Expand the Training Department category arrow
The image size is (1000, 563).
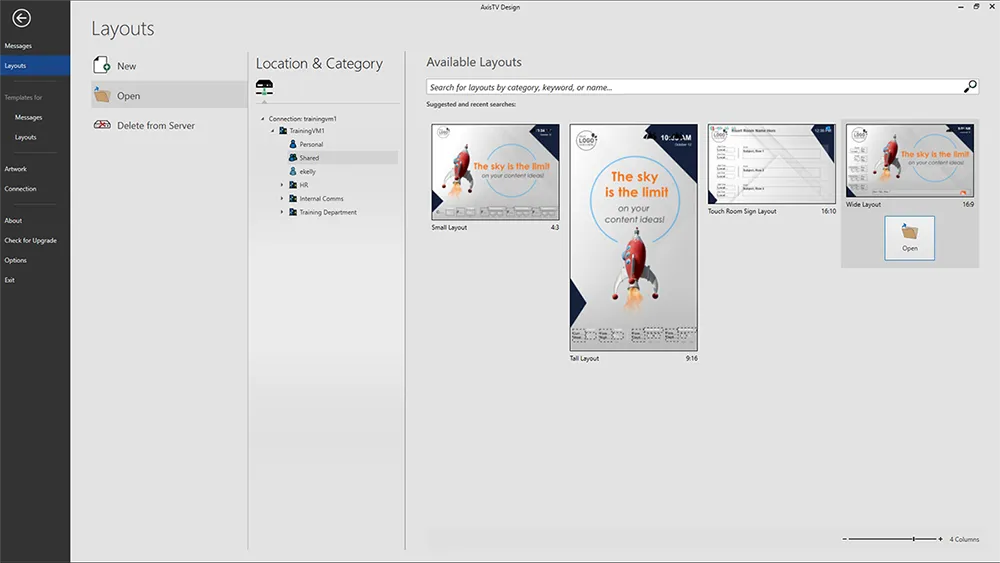(x=282, y=212)
